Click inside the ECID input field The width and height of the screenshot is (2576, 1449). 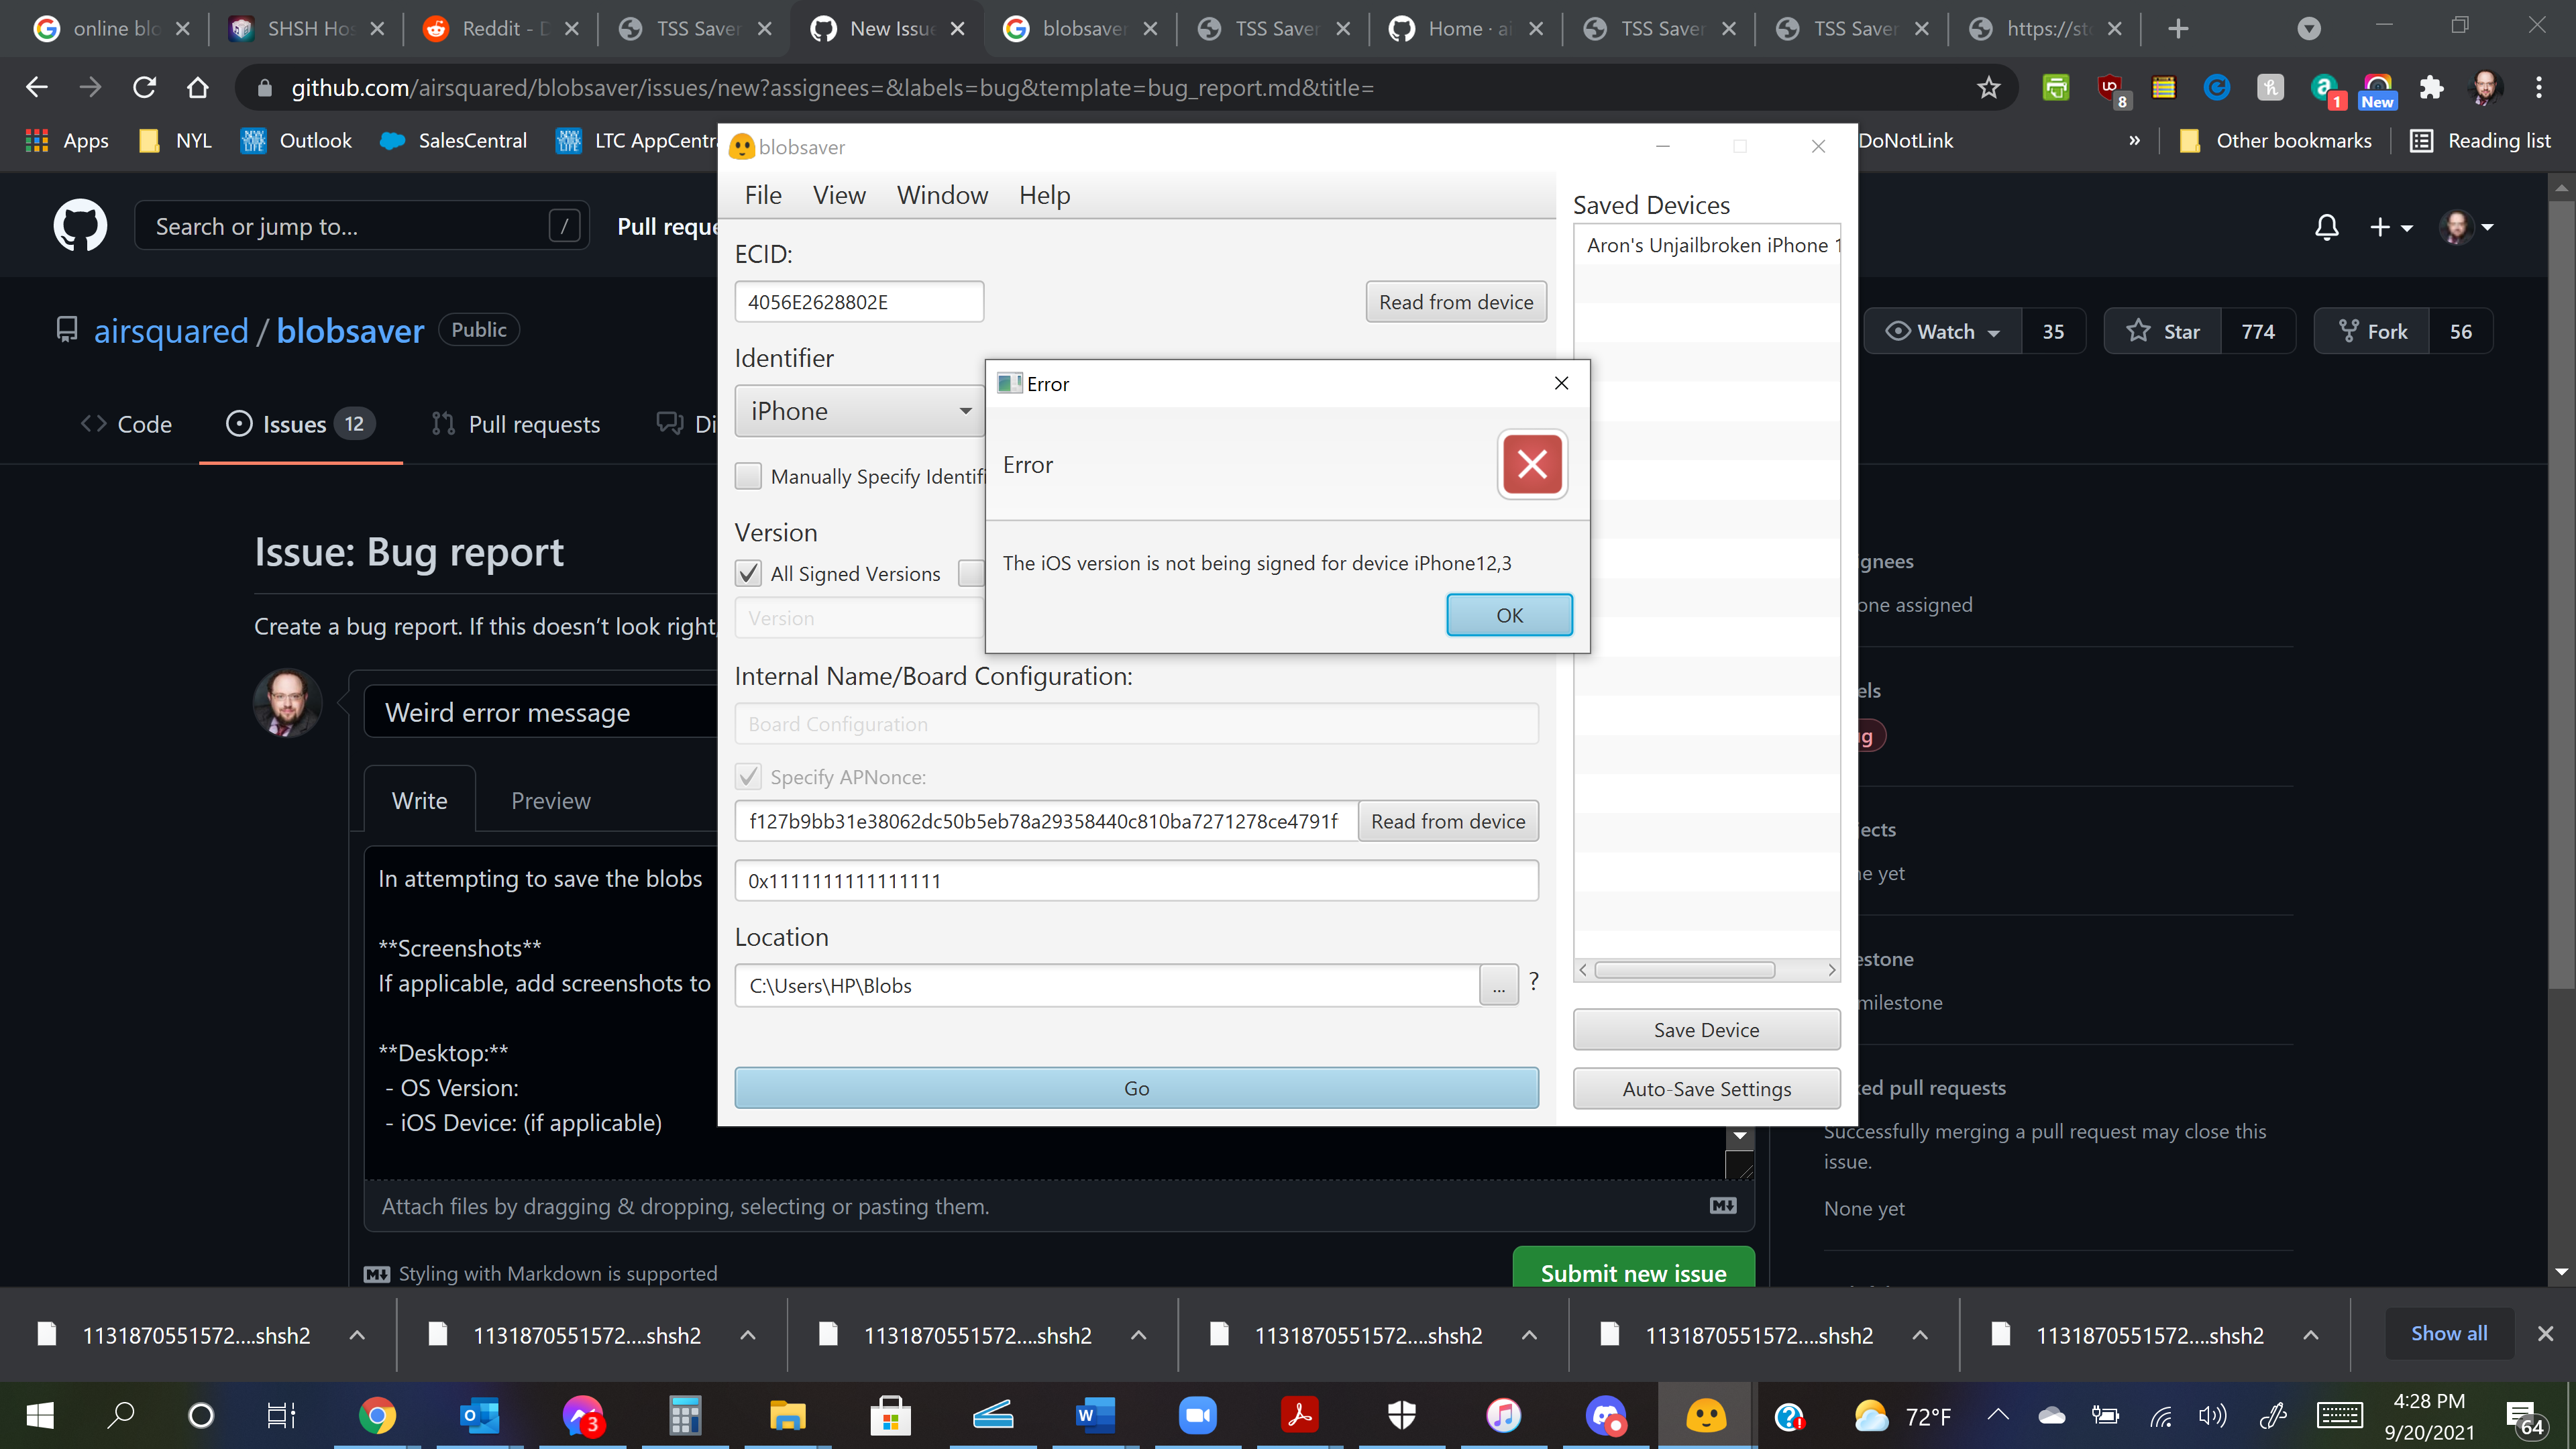[x=859, y=301]
